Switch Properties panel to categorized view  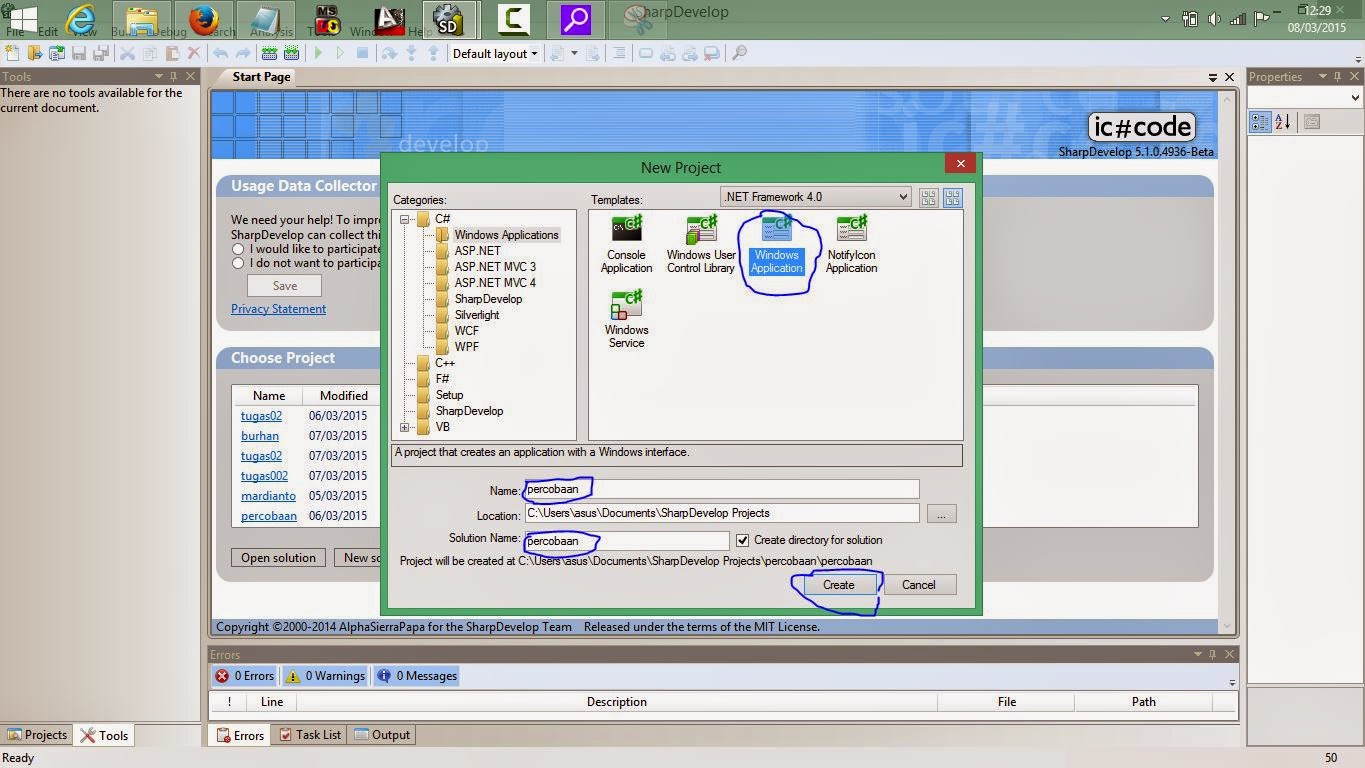pos(1260,122)
